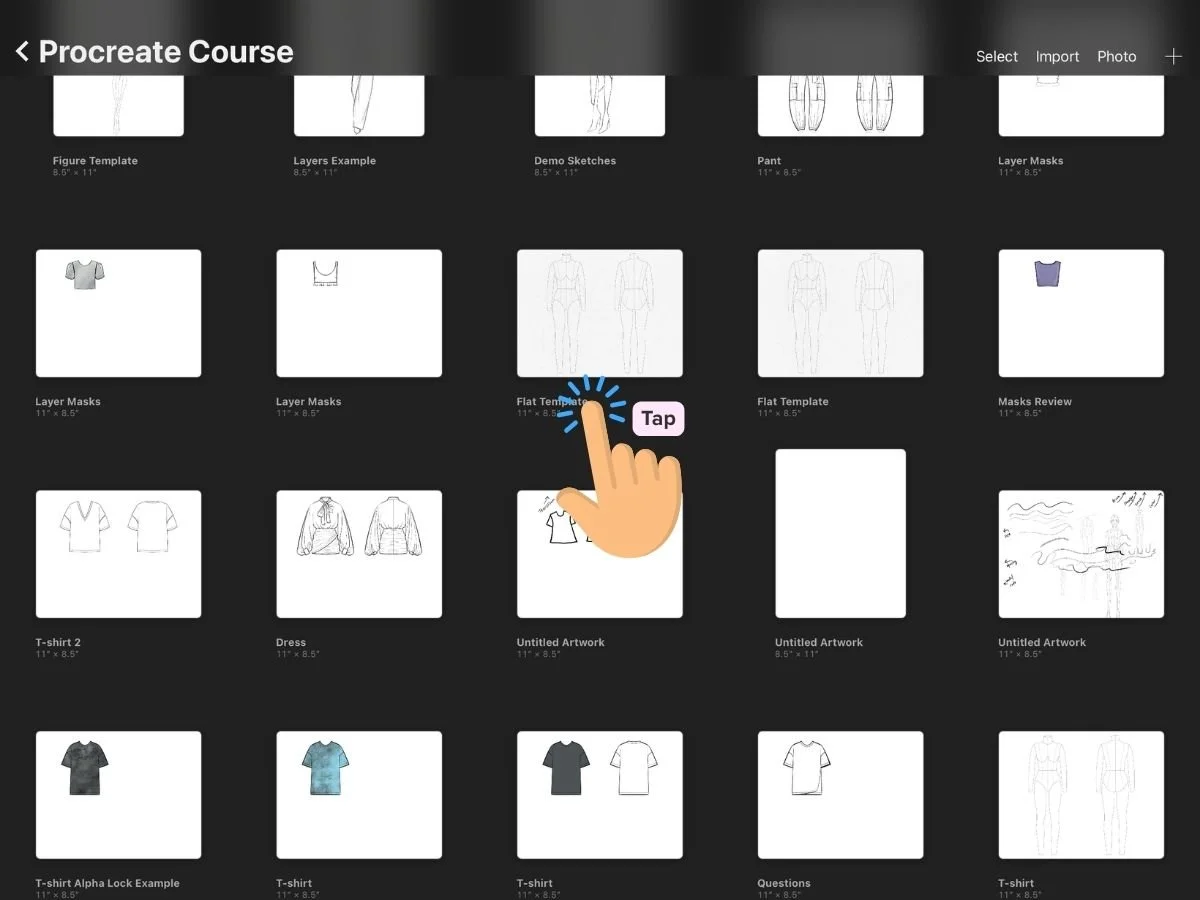Open the Questions artwork thumbnail
The image size is (1200, 900).
[x=841, y=795]
